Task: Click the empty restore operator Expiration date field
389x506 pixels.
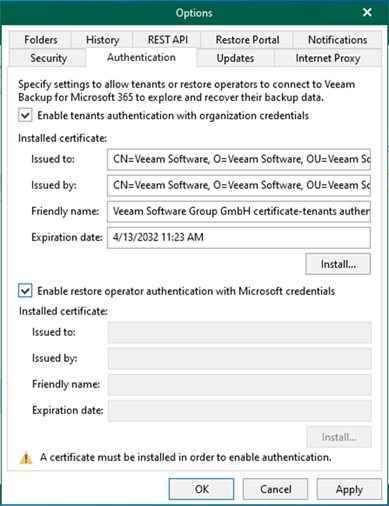Action: pyautogui.click(x=239, y=411)
